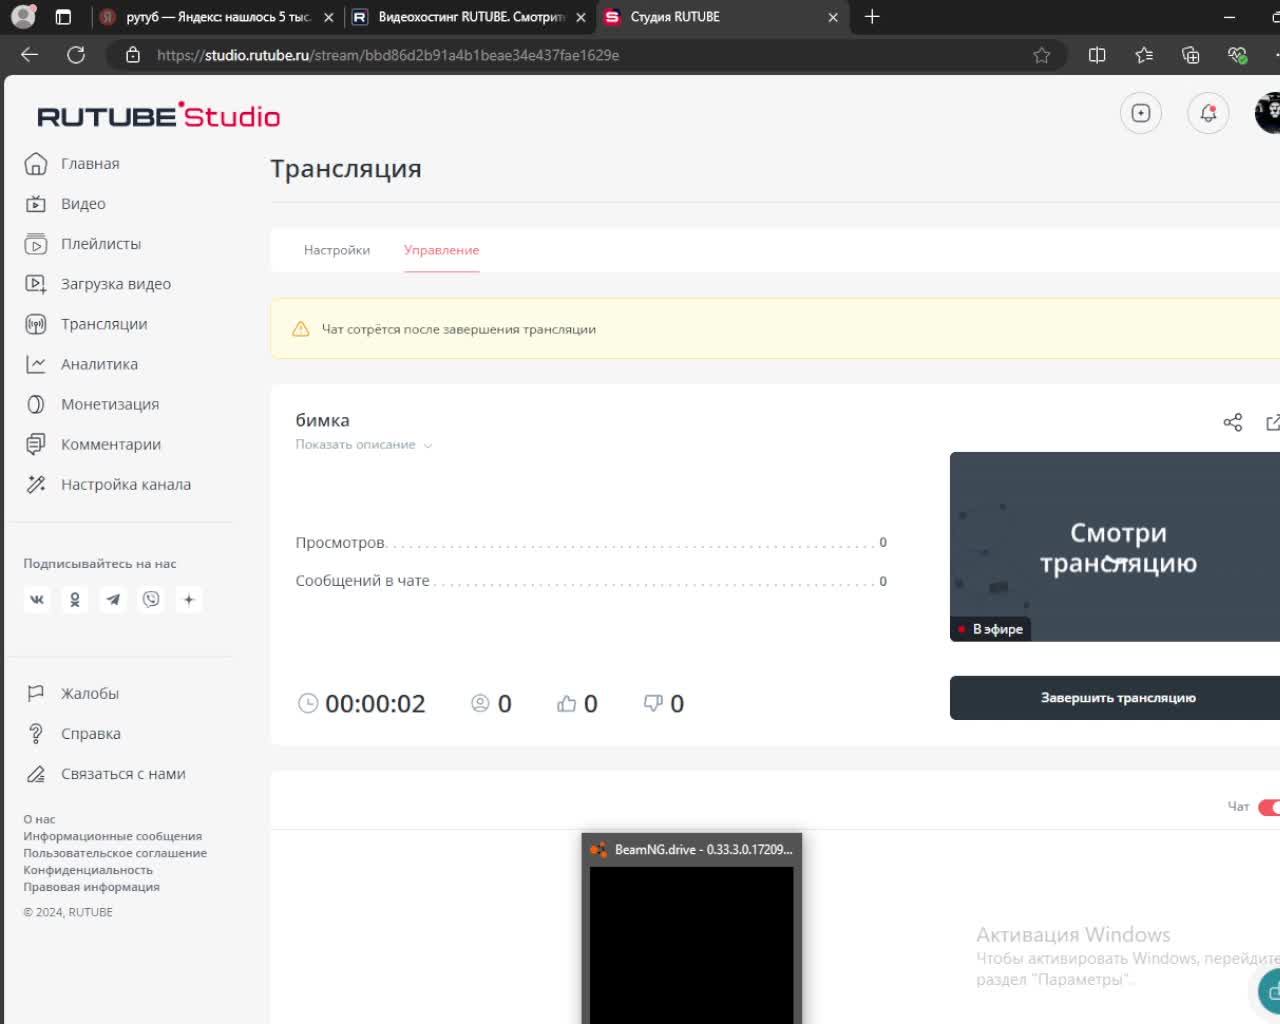Go to Плейлисты in the sidebar
Screen dimensions: 1280x1024
point(83,244)
